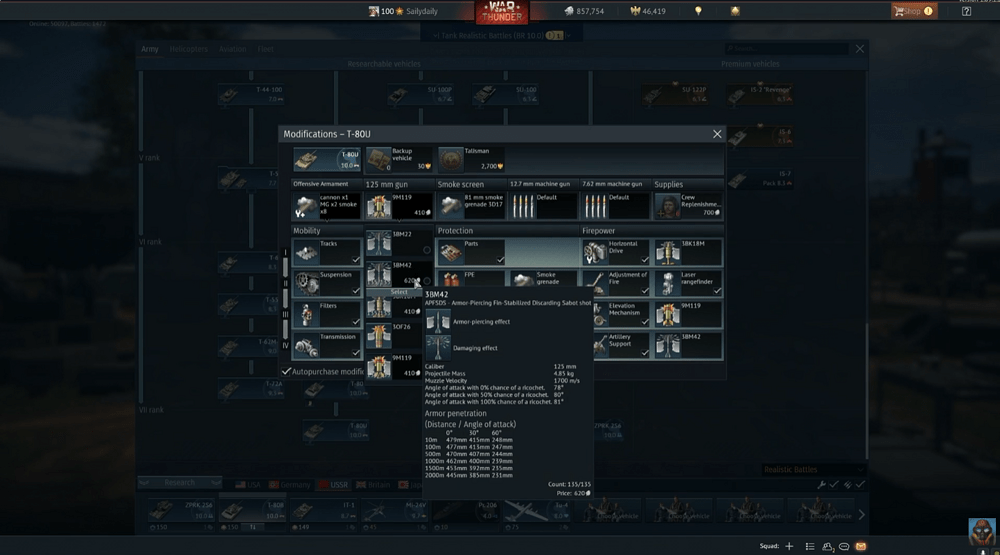Open the mail icon in bottom bar
This screenshot has width=1000, height=555.
[x=860, y=547]
